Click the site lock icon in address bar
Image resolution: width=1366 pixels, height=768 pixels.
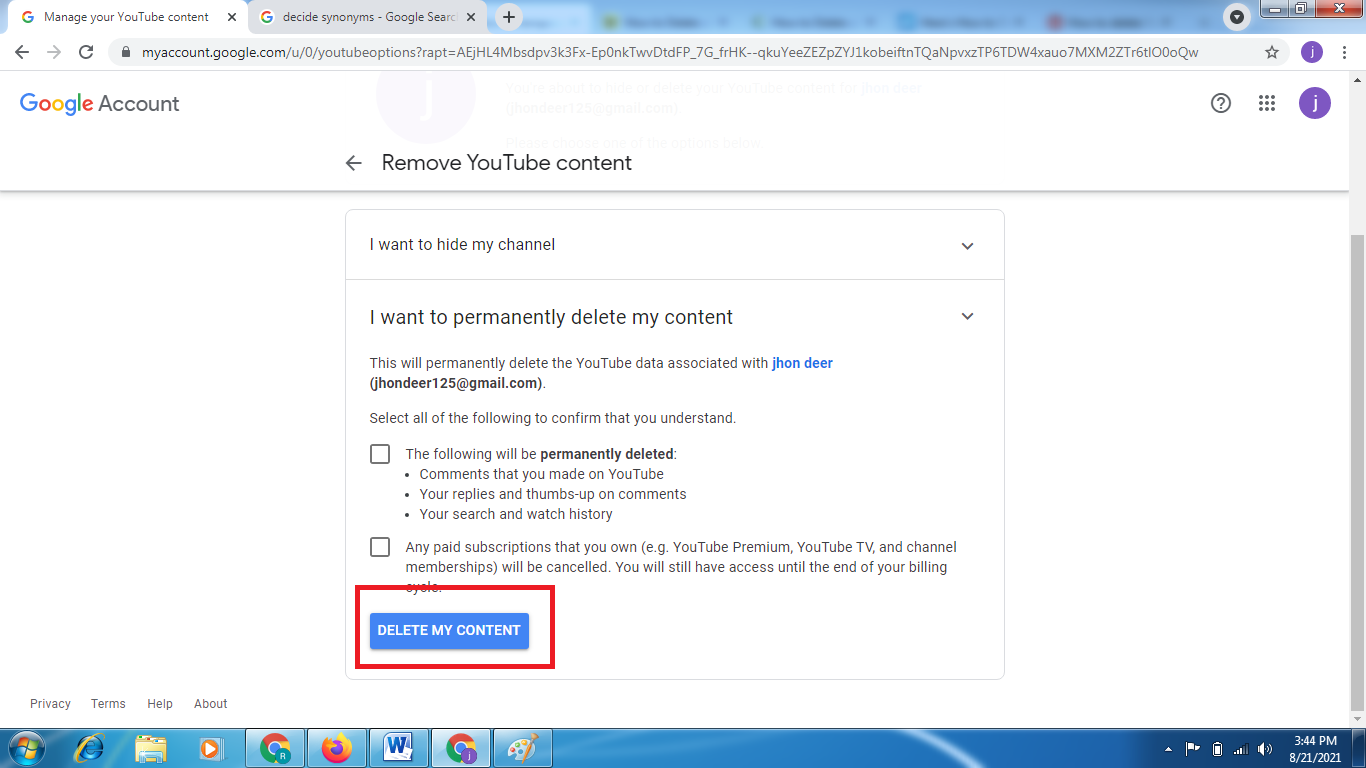[x=125, y=52]
